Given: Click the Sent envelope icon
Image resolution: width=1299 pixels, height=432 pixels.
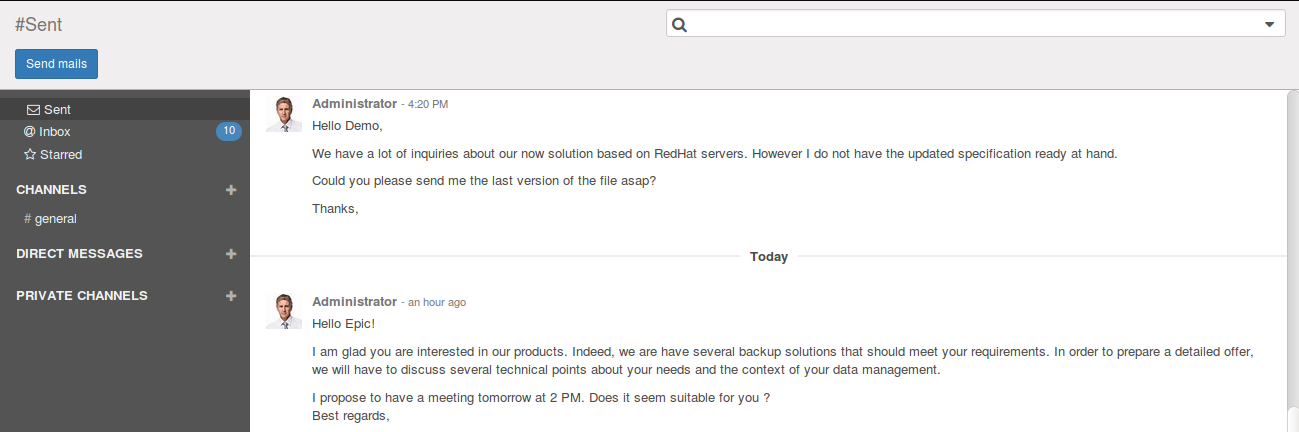Looking at the screenshot, I should pos(33,109).
